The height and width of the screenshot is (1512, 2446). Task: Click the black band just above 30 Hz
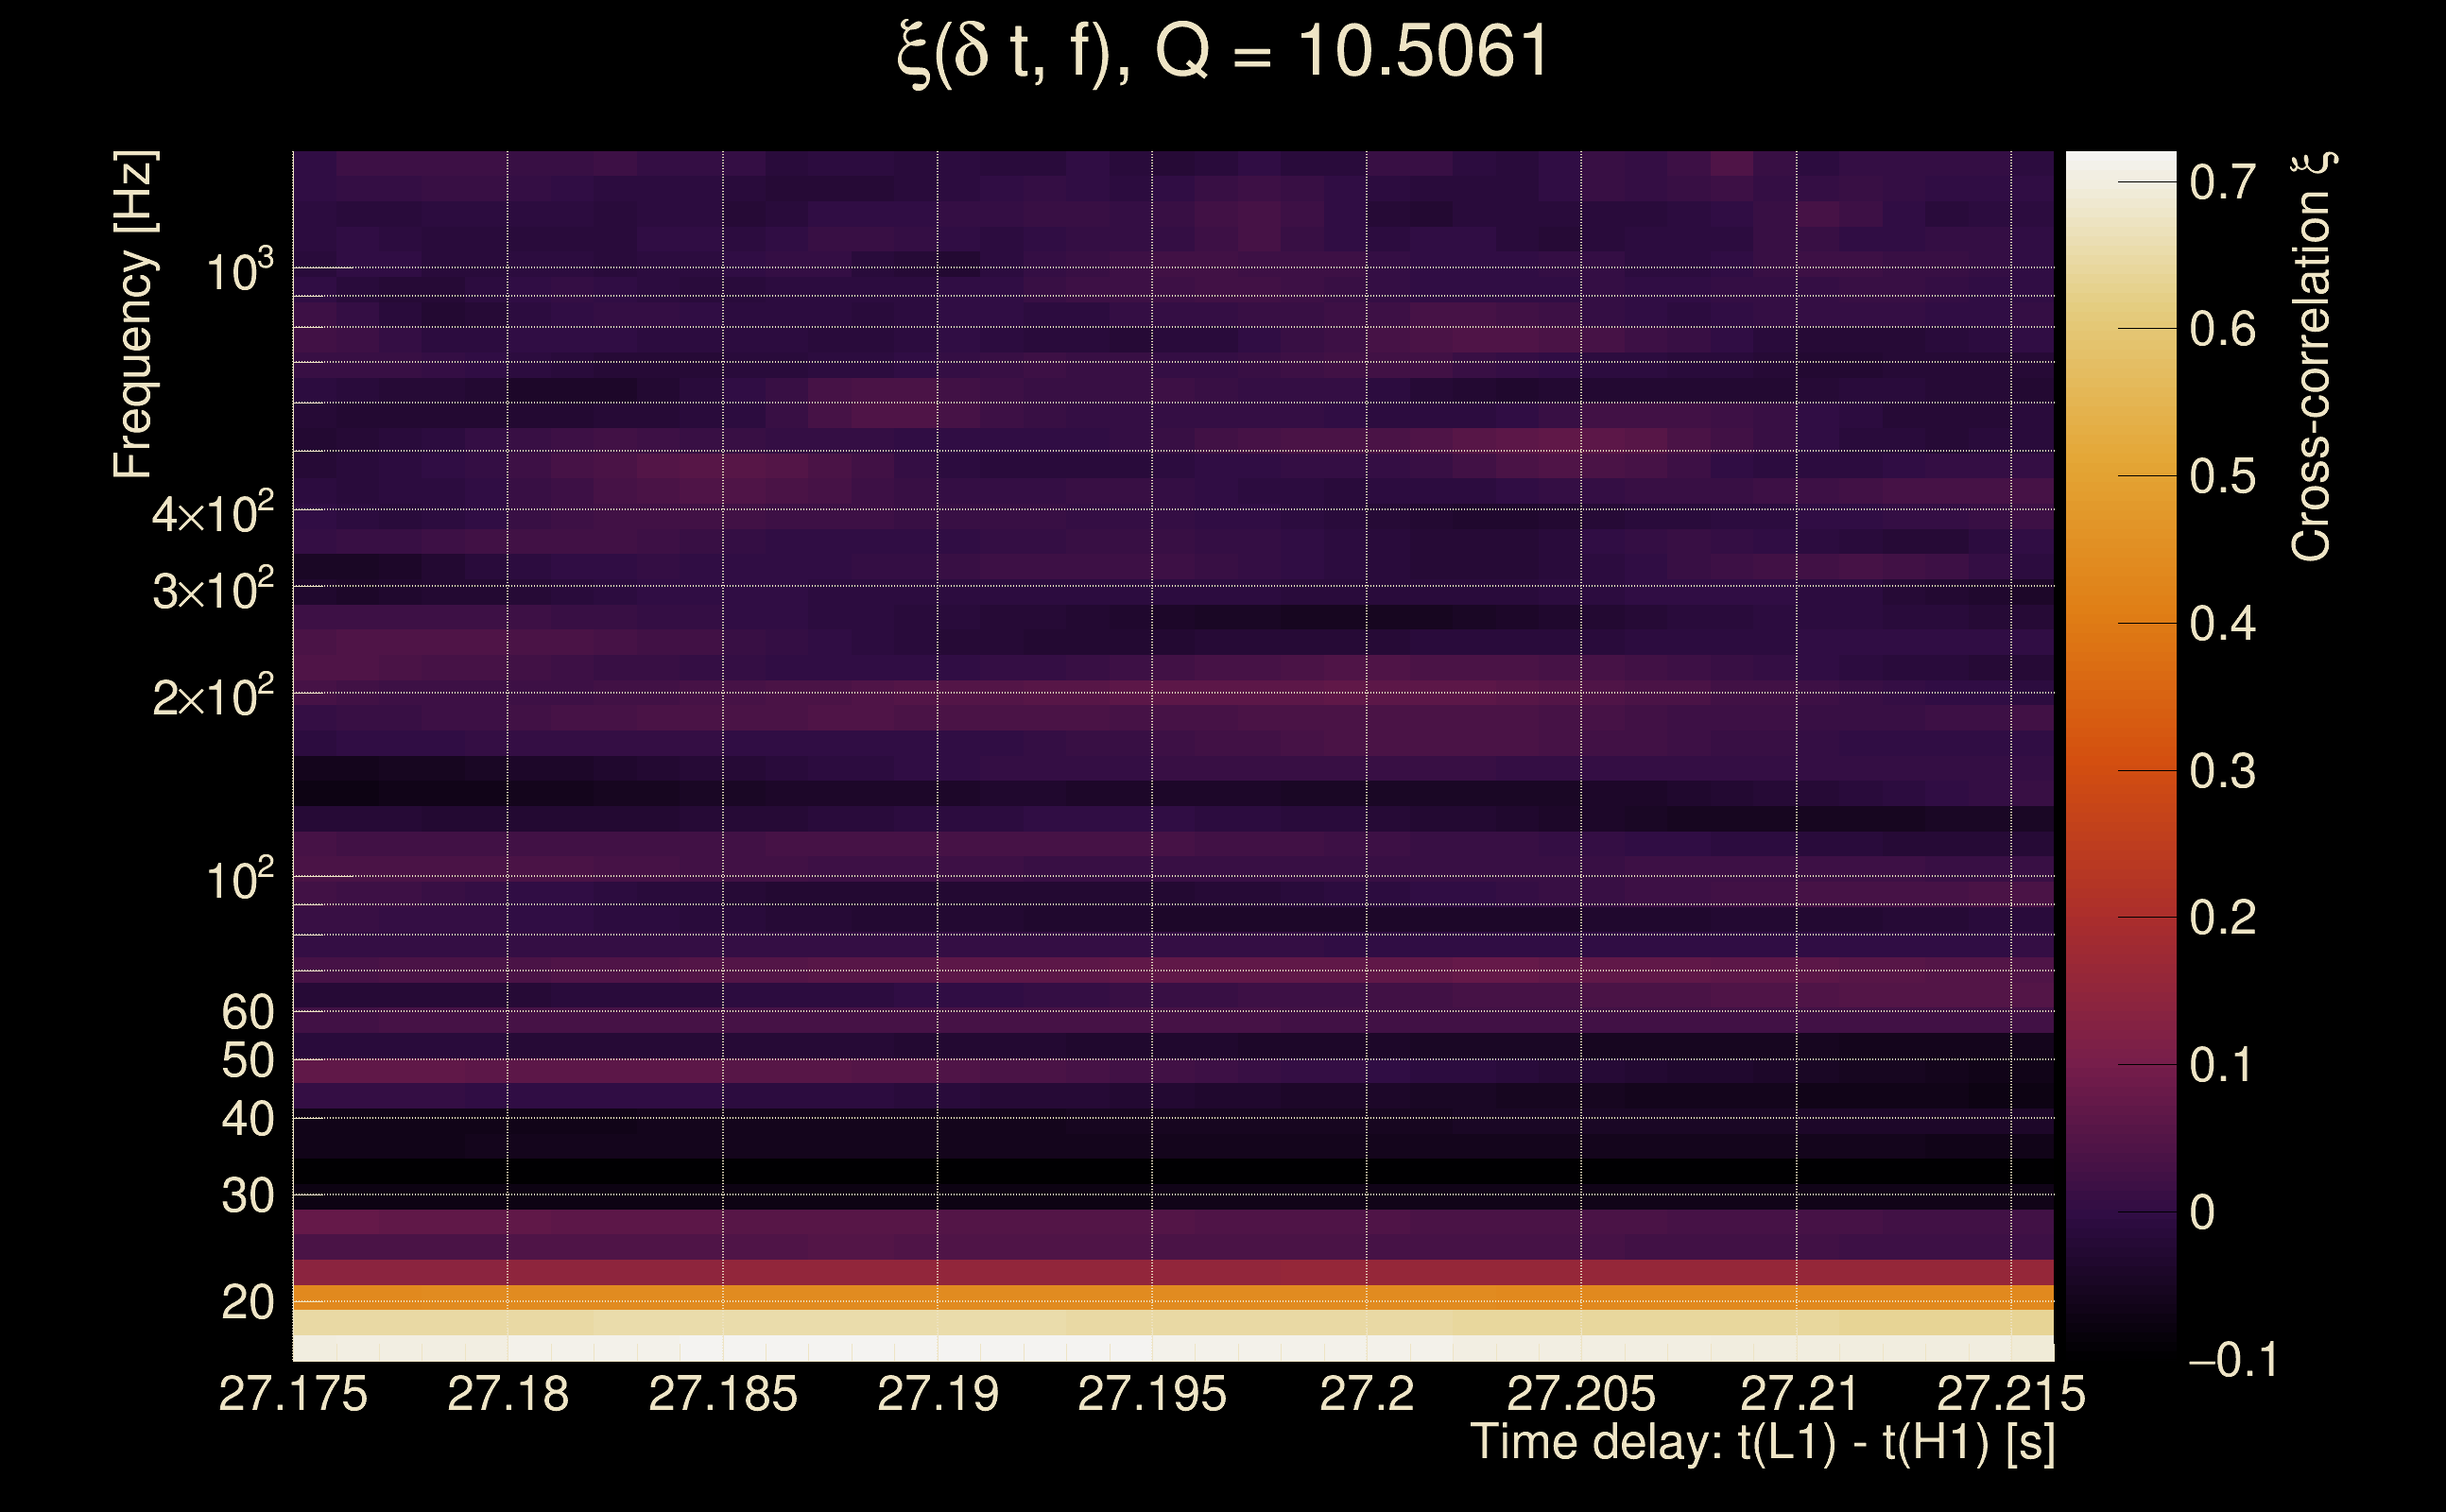(x=1172, y=1171)
